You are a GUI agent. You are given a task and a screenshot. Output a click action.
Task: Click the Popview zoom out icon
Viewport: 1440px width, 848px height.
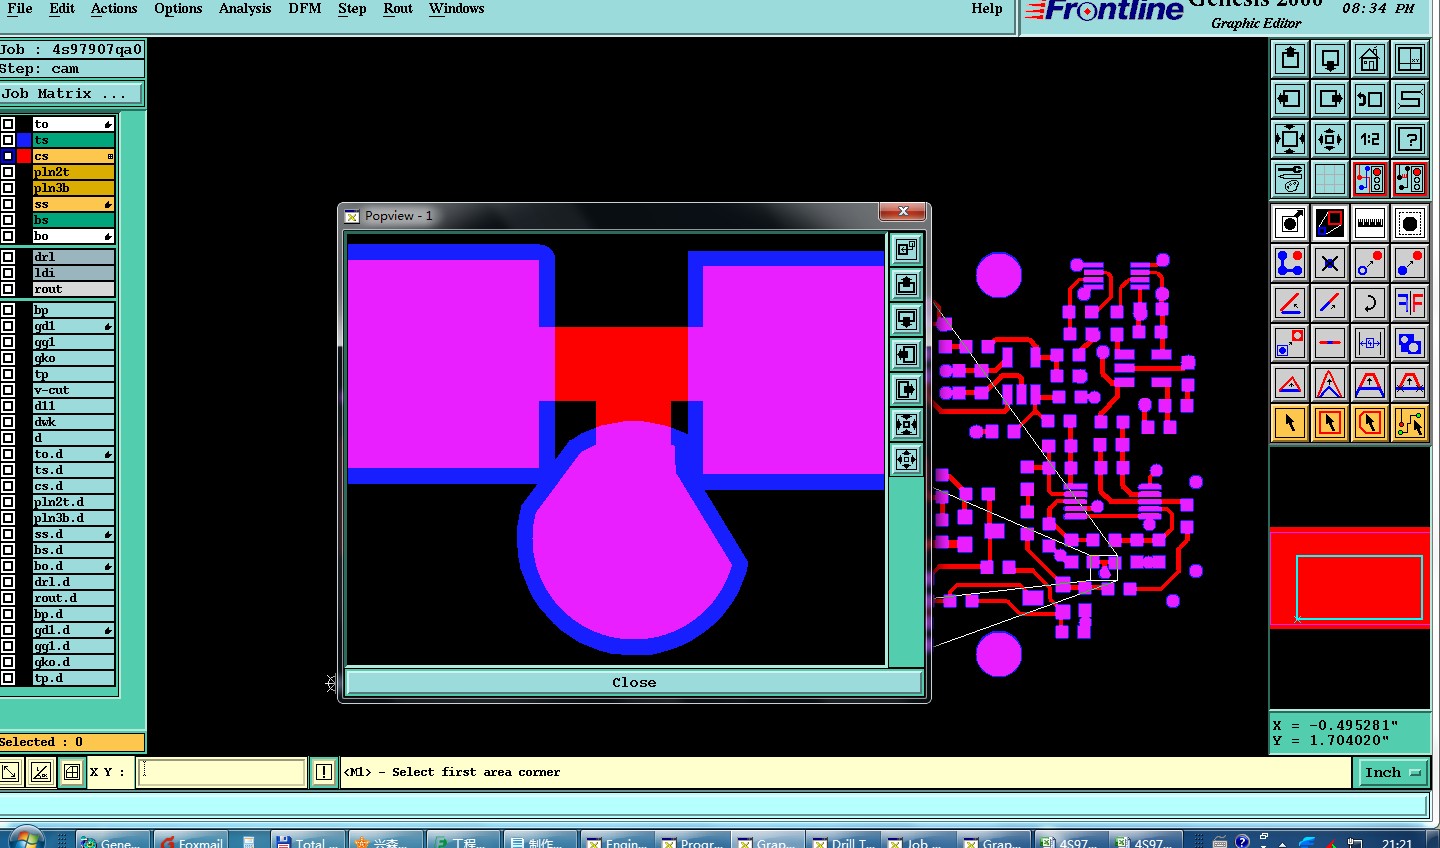pos(906,459)
